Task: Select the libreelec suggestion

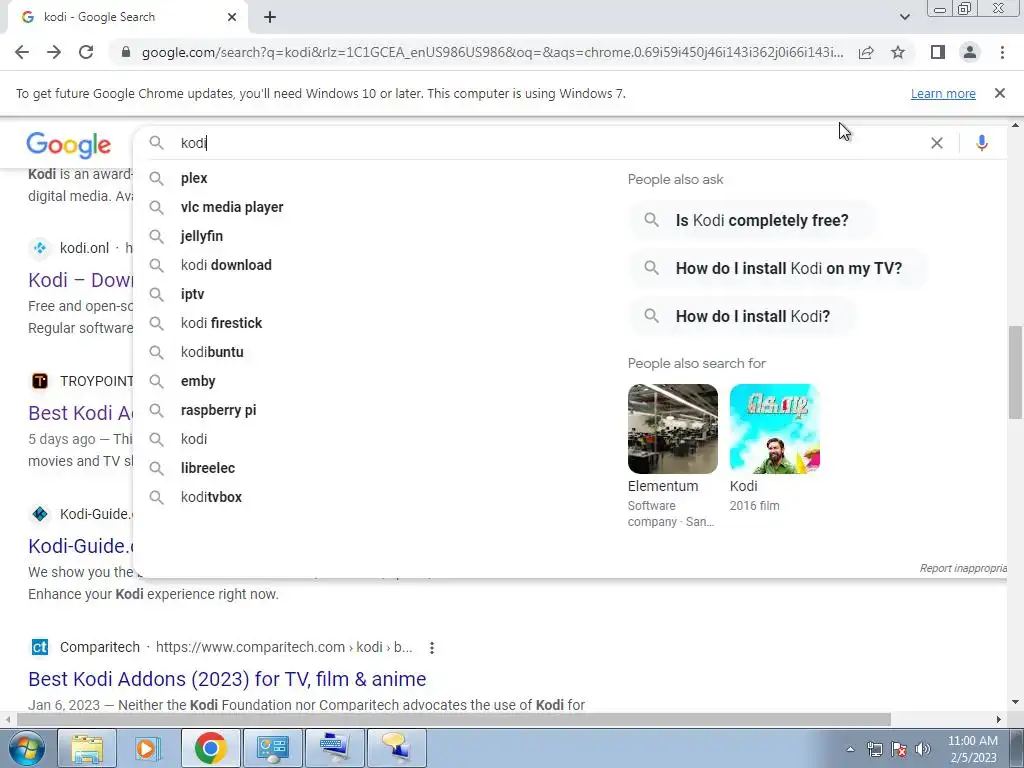Action: coord(208,468)
